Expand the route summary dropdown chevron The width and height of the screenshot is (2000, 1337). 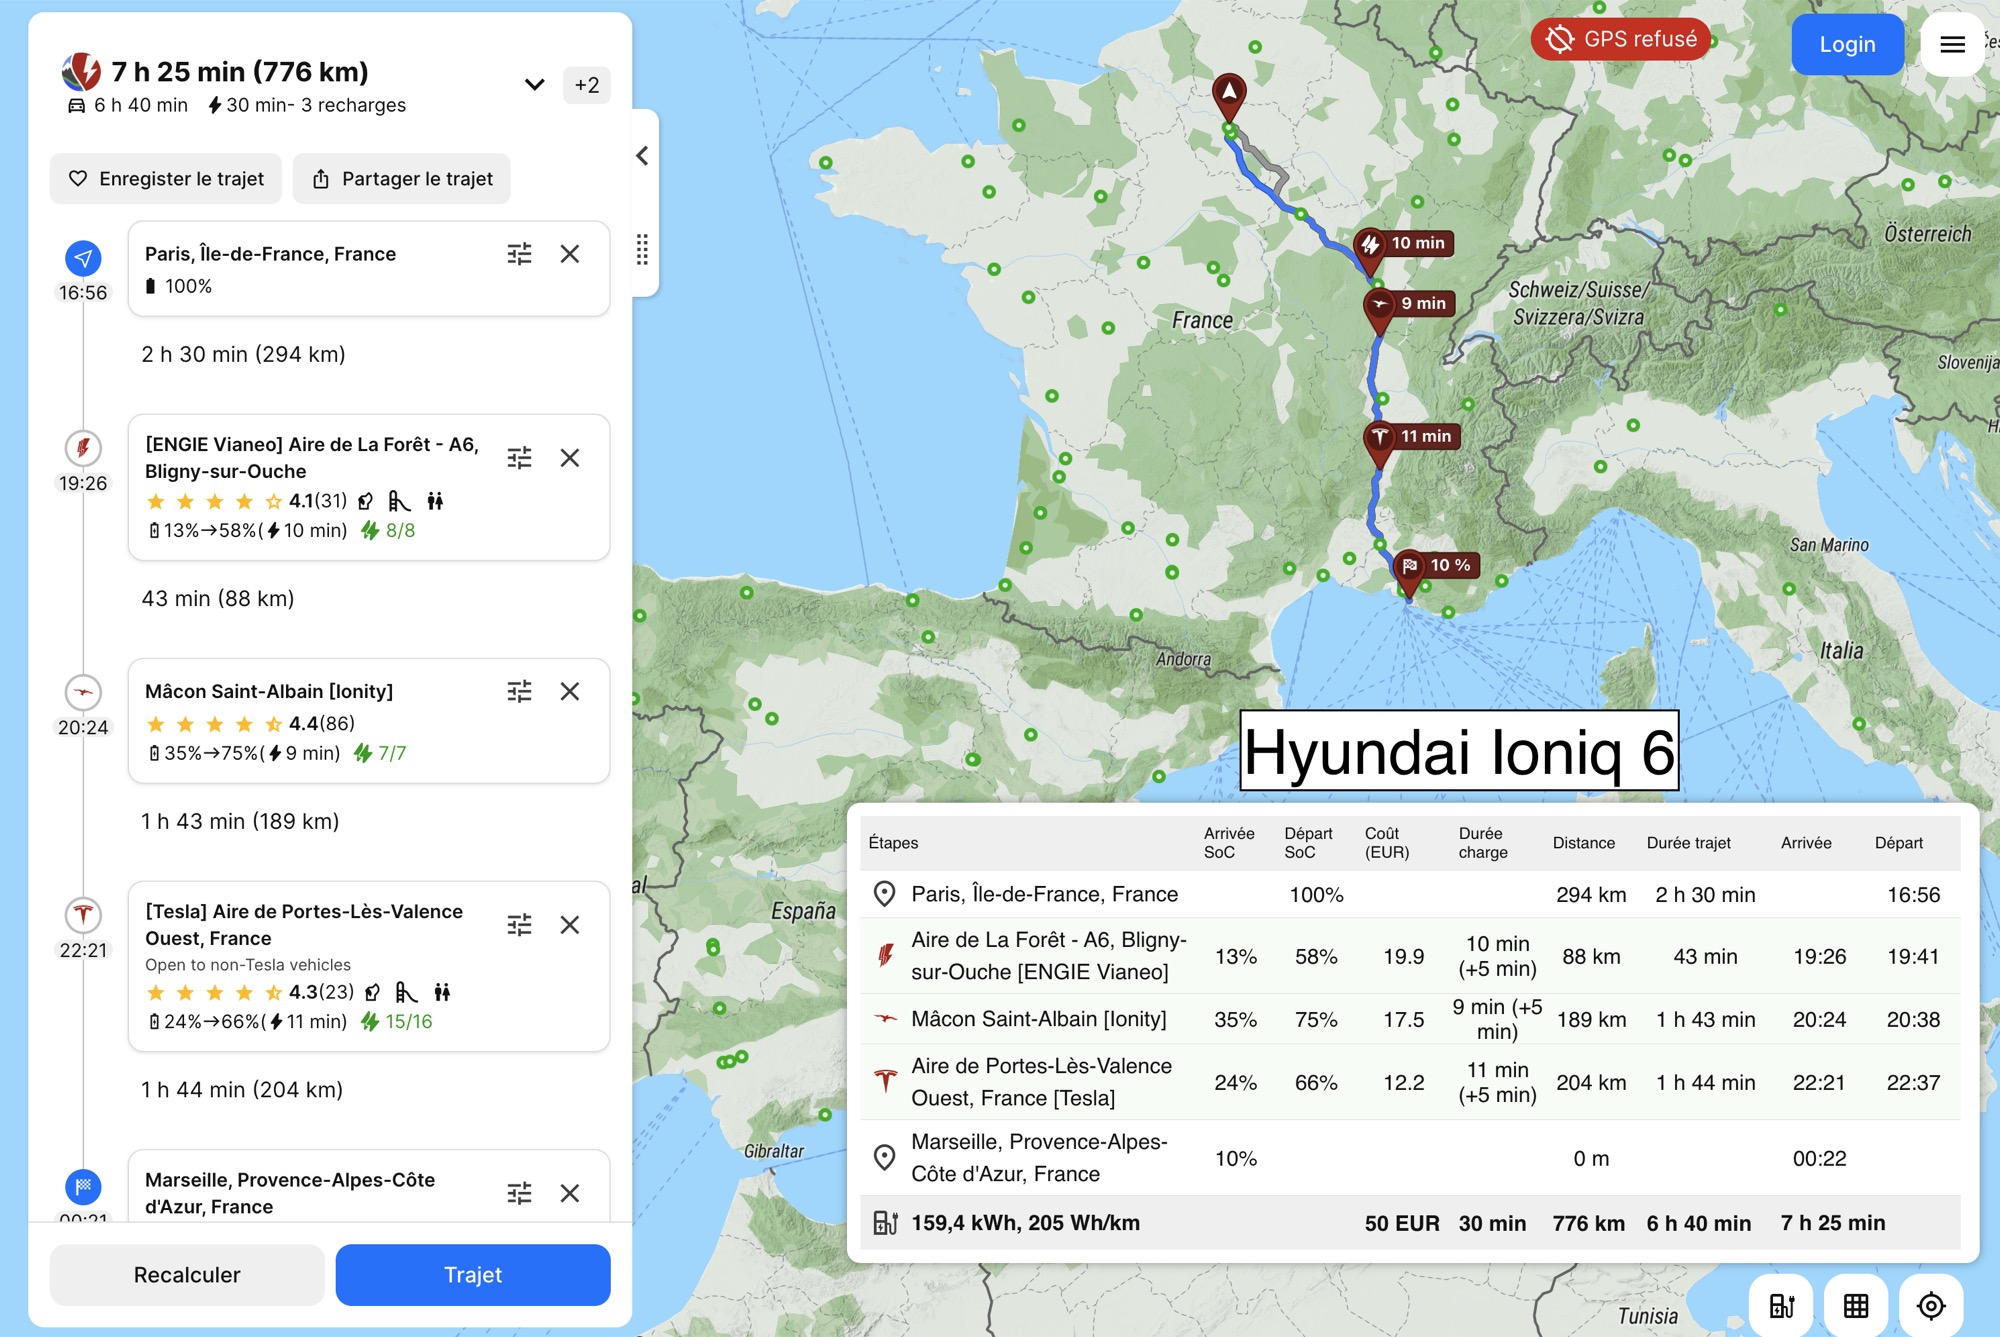[535, 85]
